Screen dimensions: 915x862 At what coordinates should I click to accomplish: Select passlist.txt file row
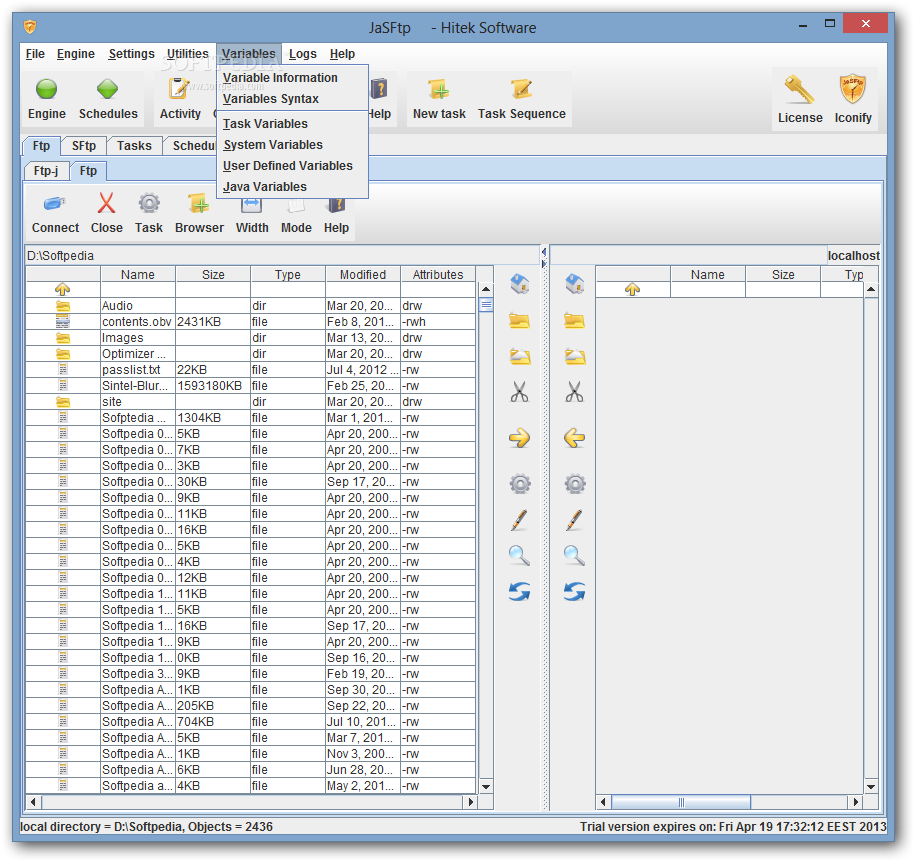pyautogui.click(x=250, y=370)
